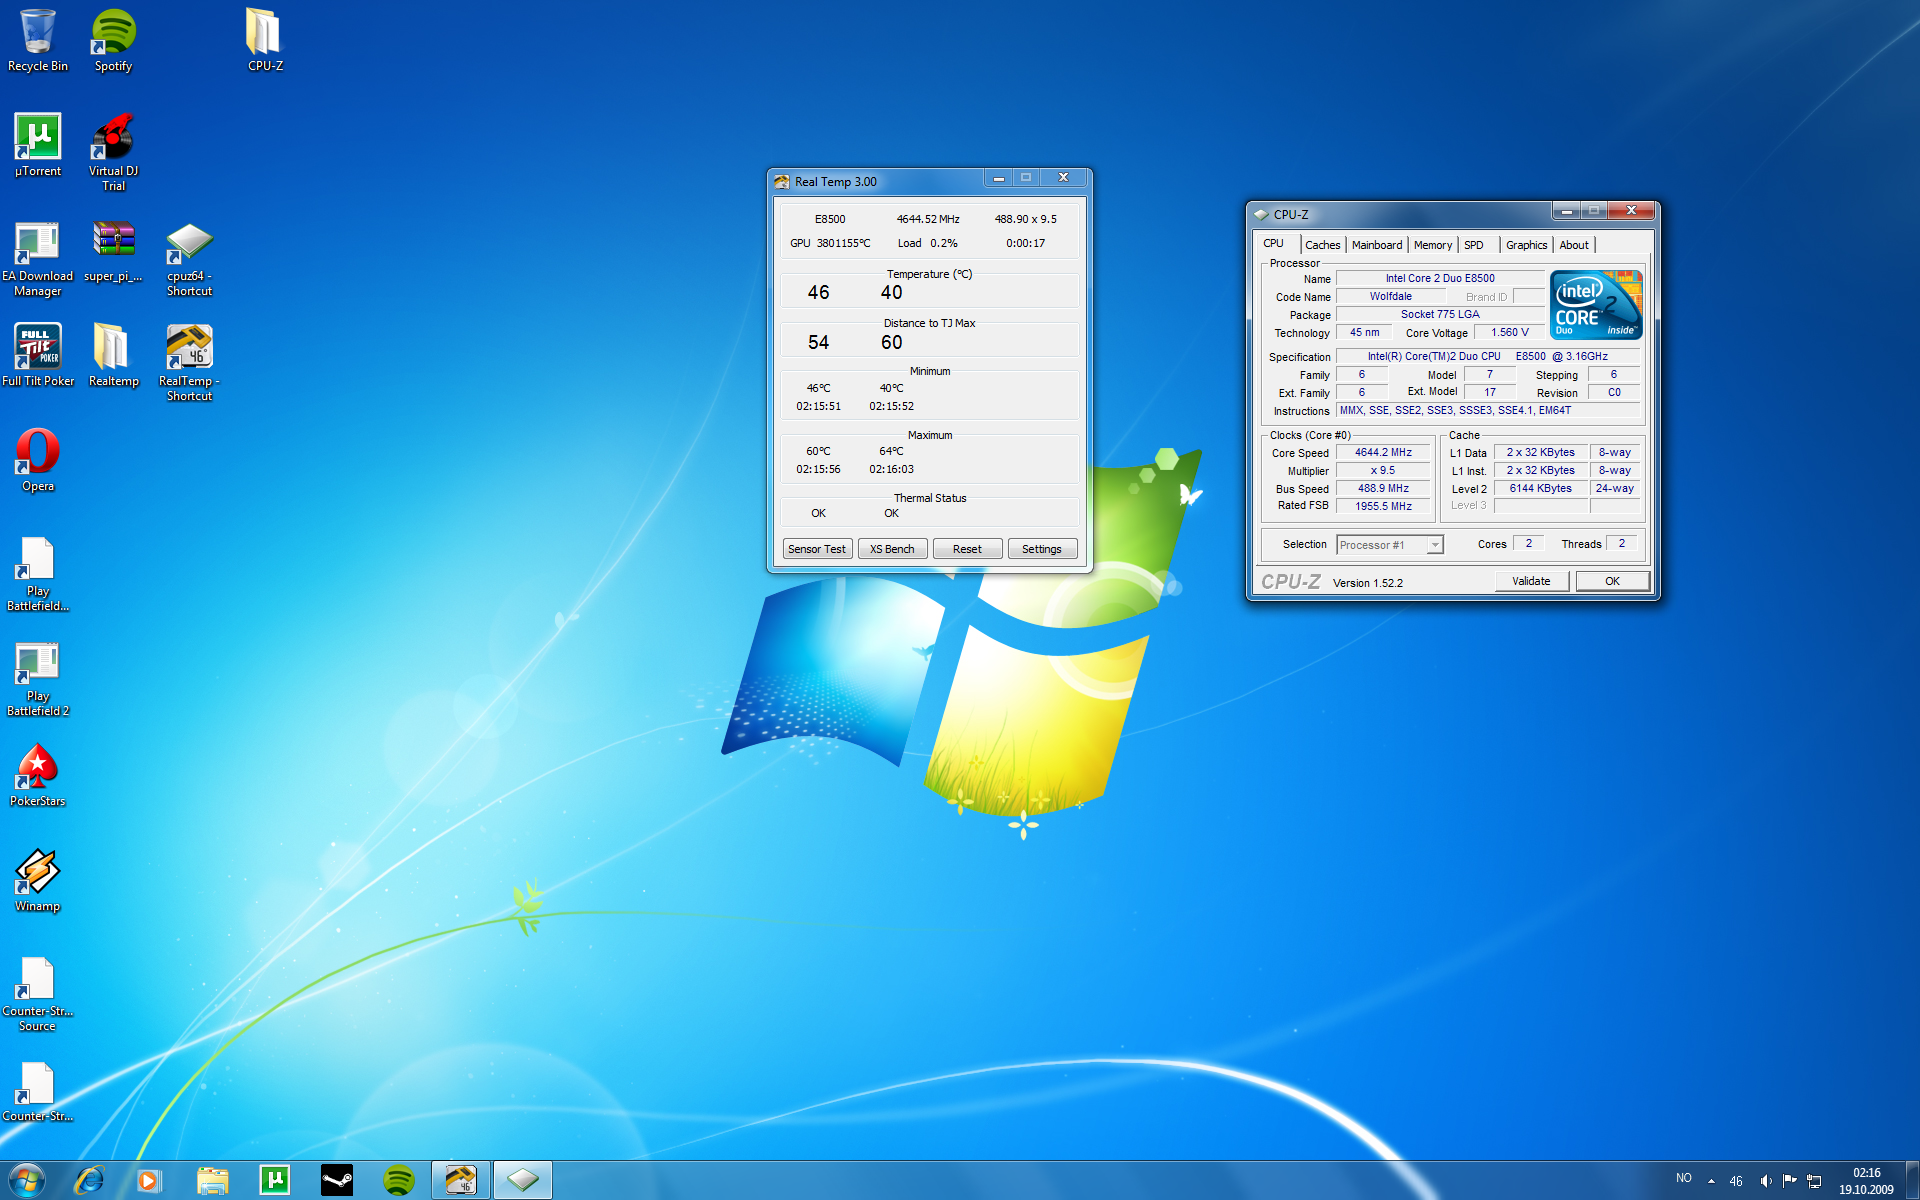Screen dimensions: 1920x1200
Task: Click the NO language indicator in taskbar
Action: coord(1684,1178)
